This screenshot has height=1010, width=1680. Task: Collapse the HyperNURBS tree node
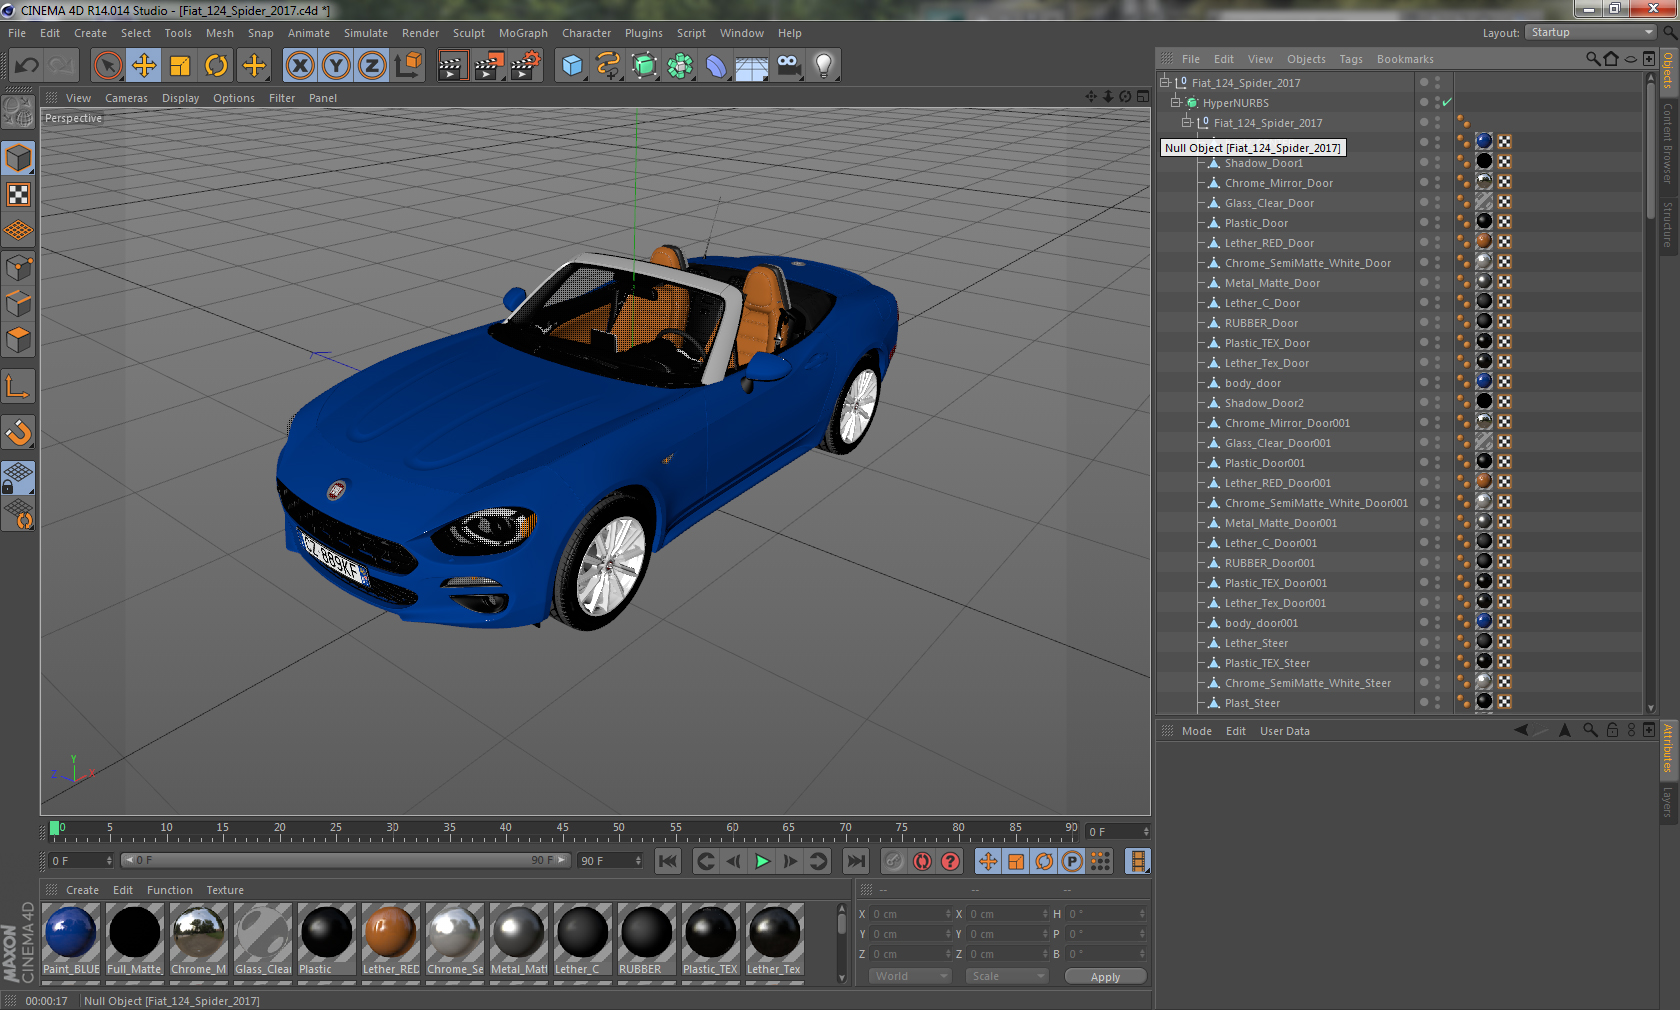(x=1176, y=102)
